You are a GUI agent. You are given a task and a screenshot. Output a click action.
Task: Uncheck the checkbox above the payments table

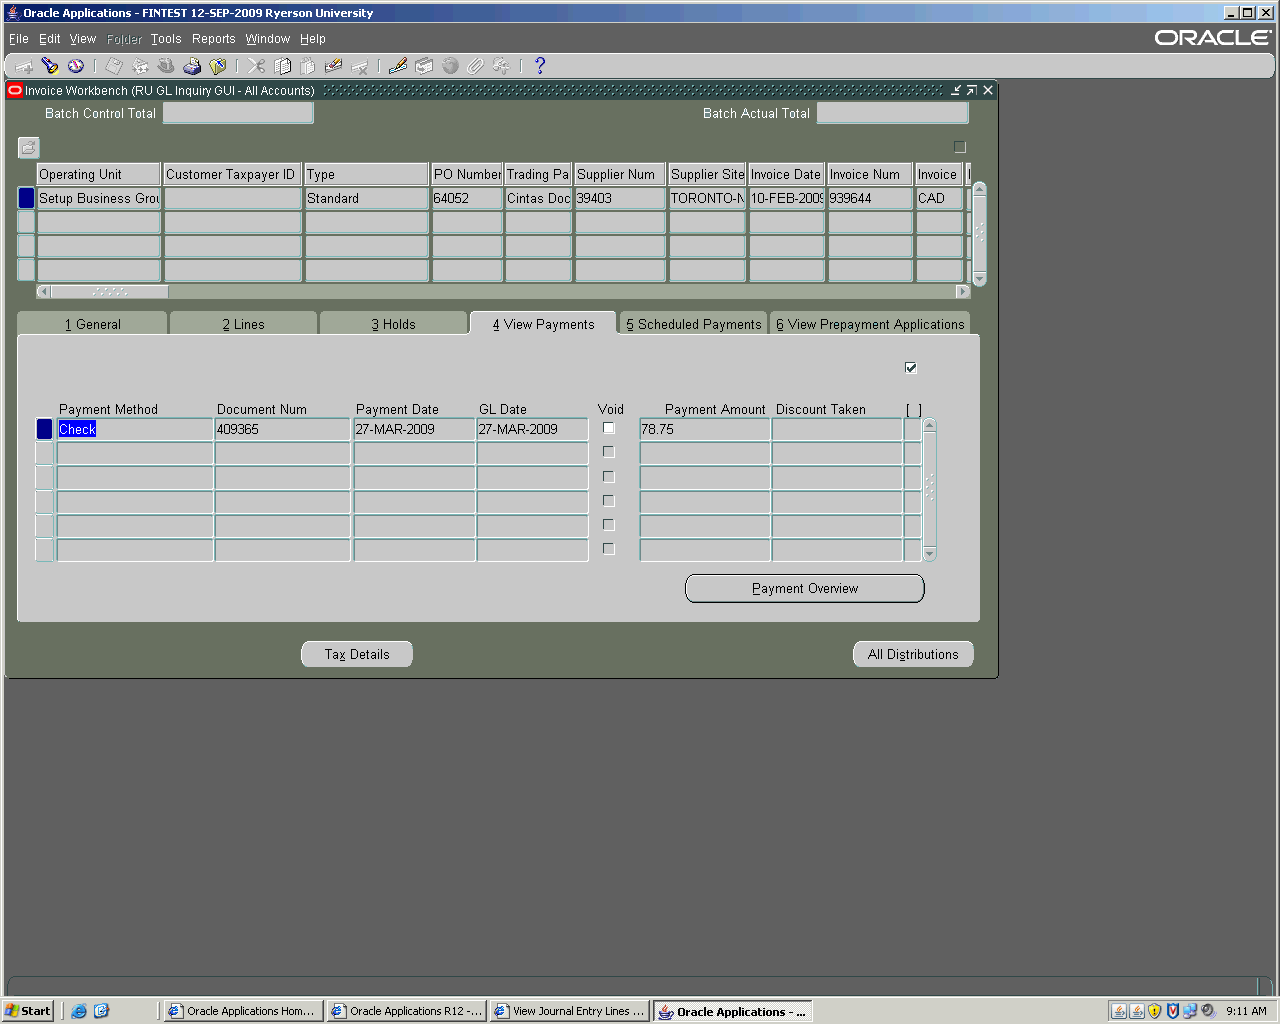pos(911,367)
